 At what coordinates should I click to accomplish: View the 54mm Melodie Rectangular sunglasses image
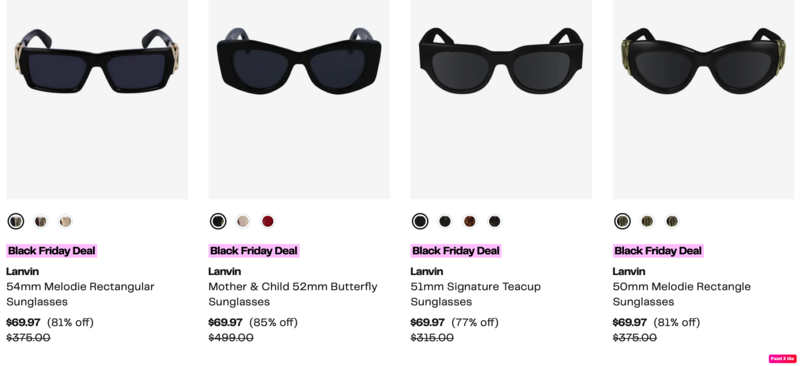[x=97, y=100]
